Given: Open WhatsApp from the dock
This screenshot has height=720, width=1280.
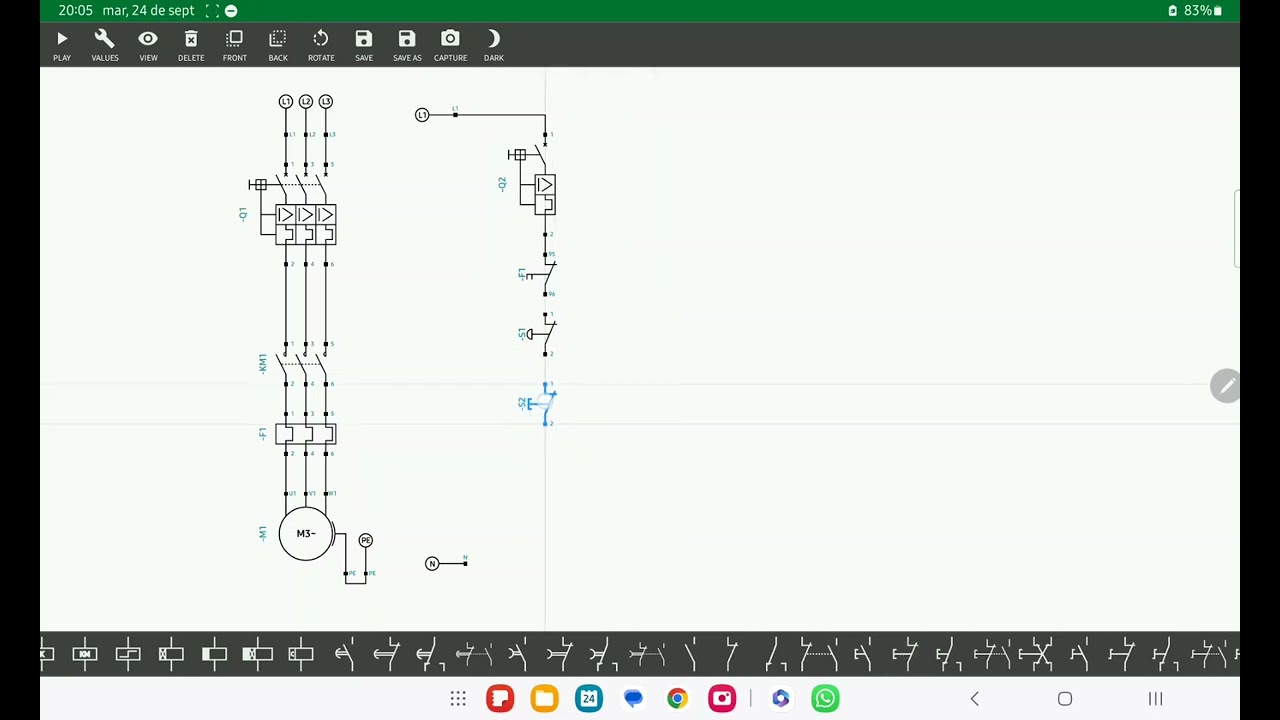Looking at the screenshot, I should (x=825, y=699).
